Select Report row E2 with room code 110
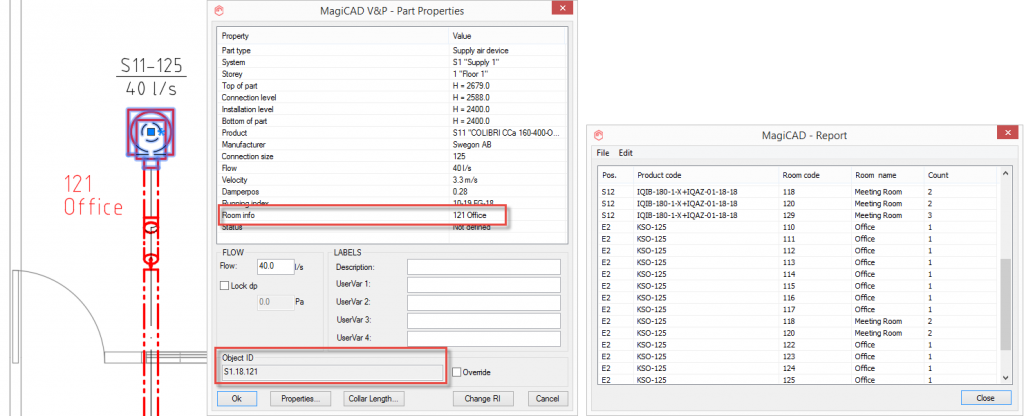The image size is (1024, 416). pos(799,227)
